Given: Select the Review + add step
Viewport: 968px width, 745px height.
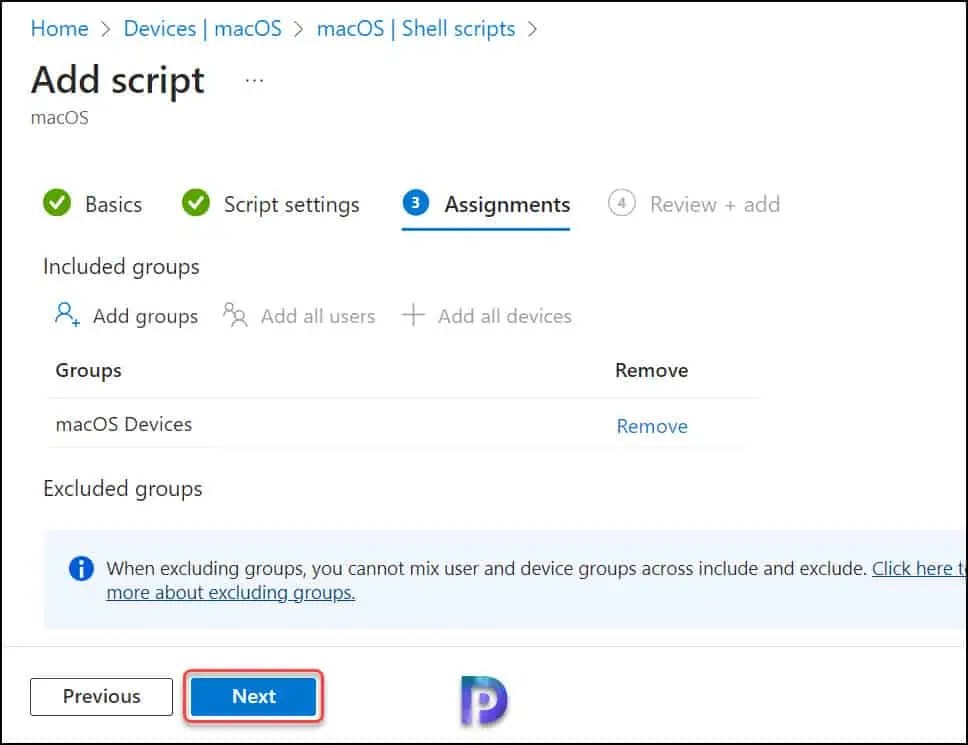Looking at the screenshot, I should tap(715, 204).
